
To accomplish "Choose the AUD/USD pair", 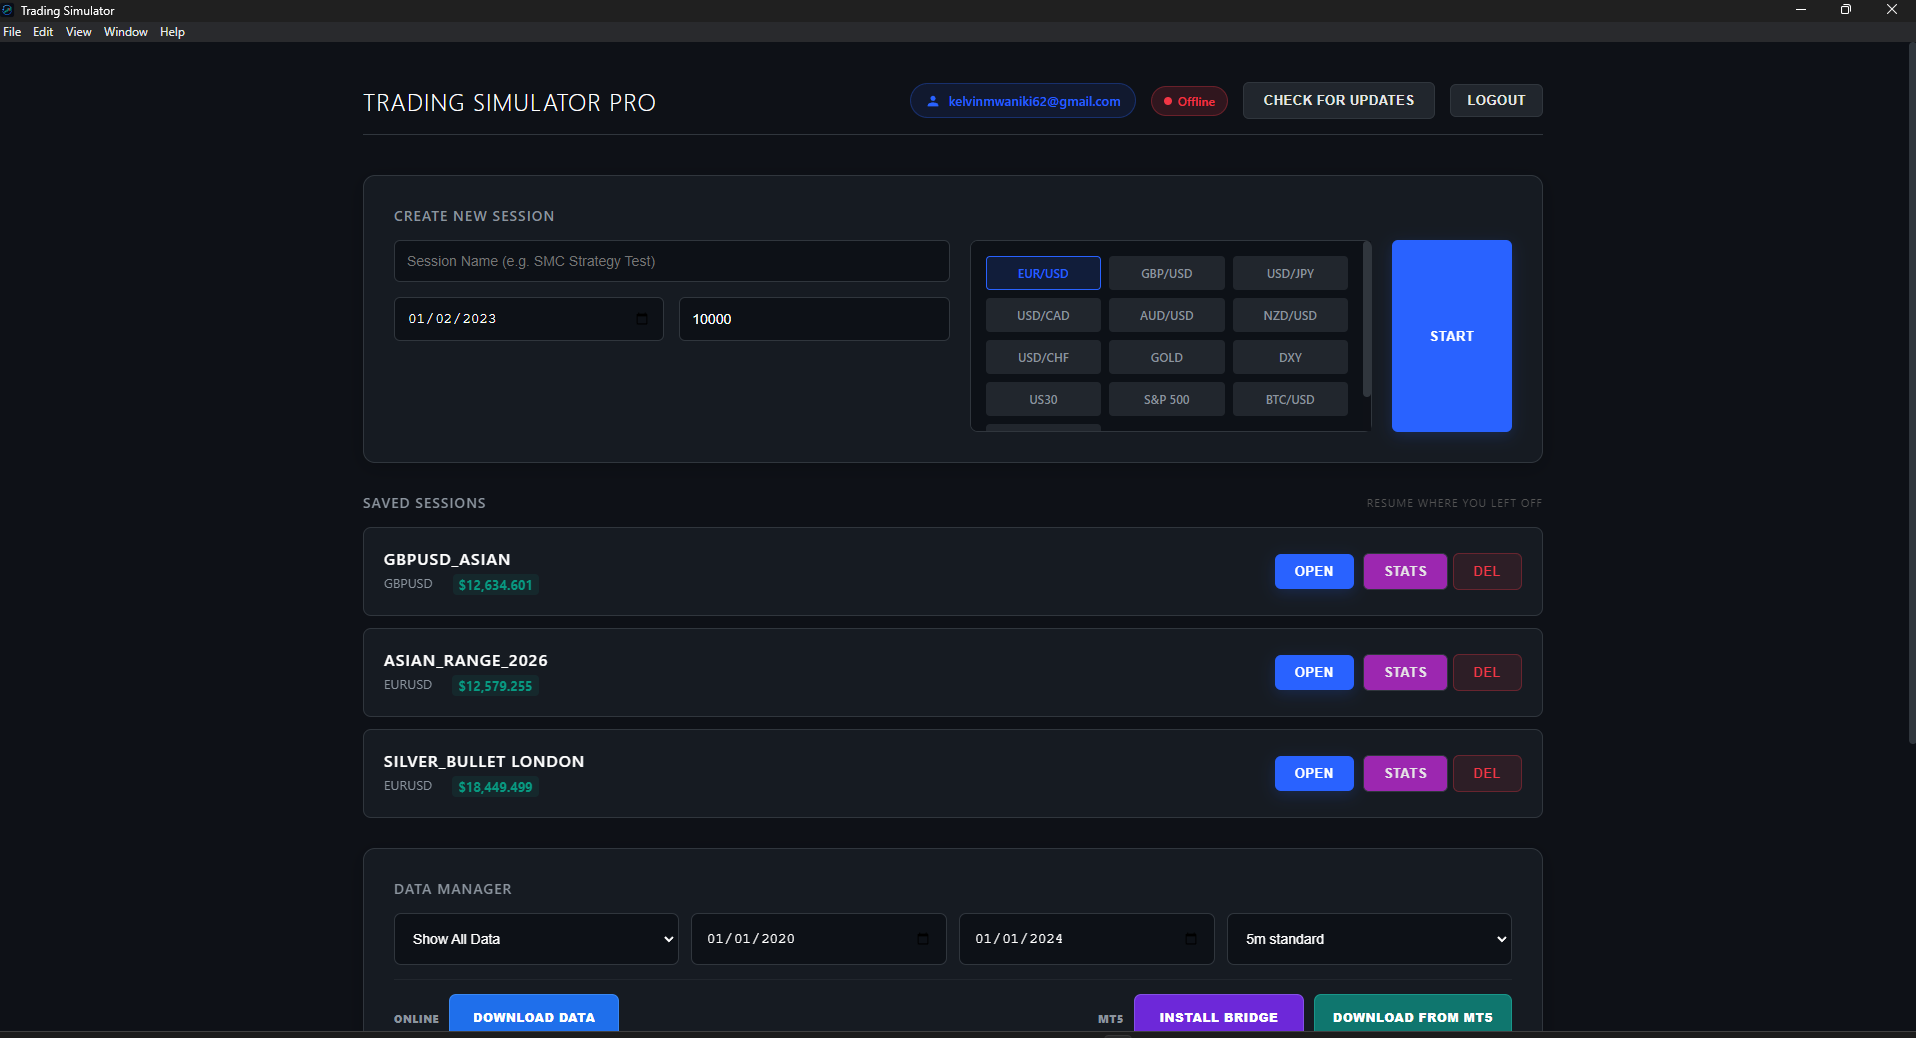I will pos(1167,315).
